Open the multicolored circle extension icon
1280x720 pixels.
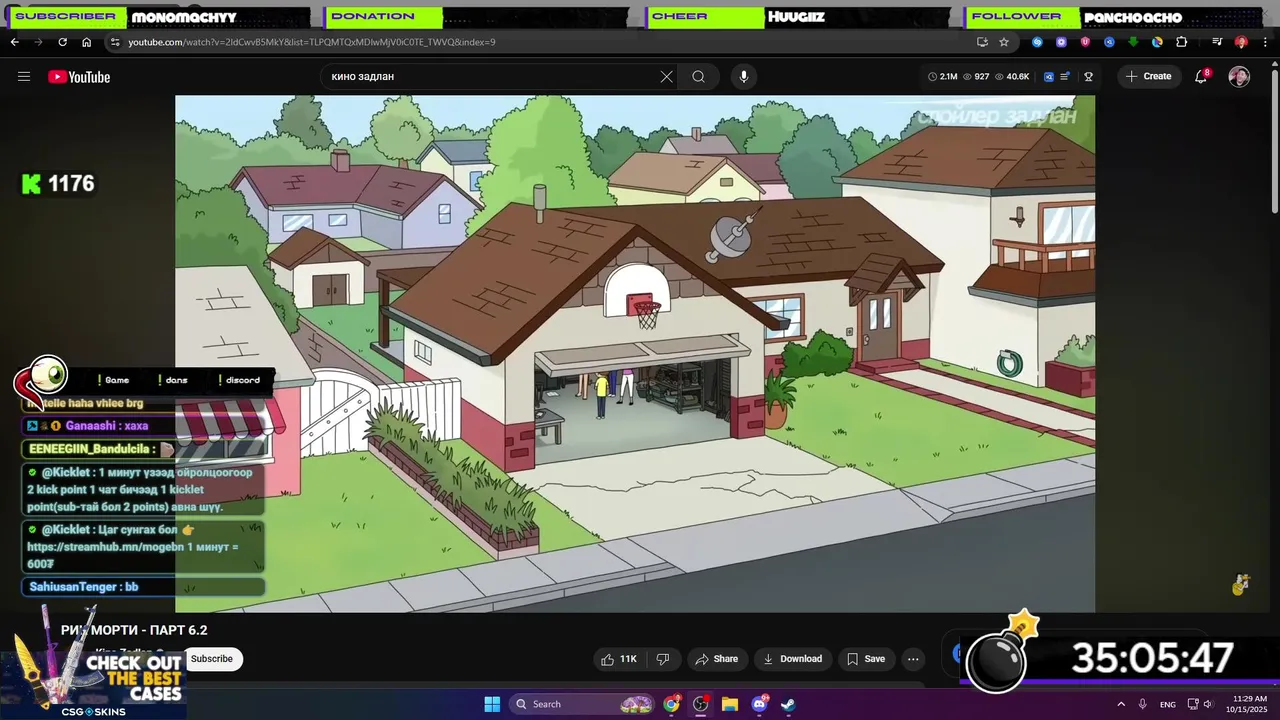[x=1157, y=42]
